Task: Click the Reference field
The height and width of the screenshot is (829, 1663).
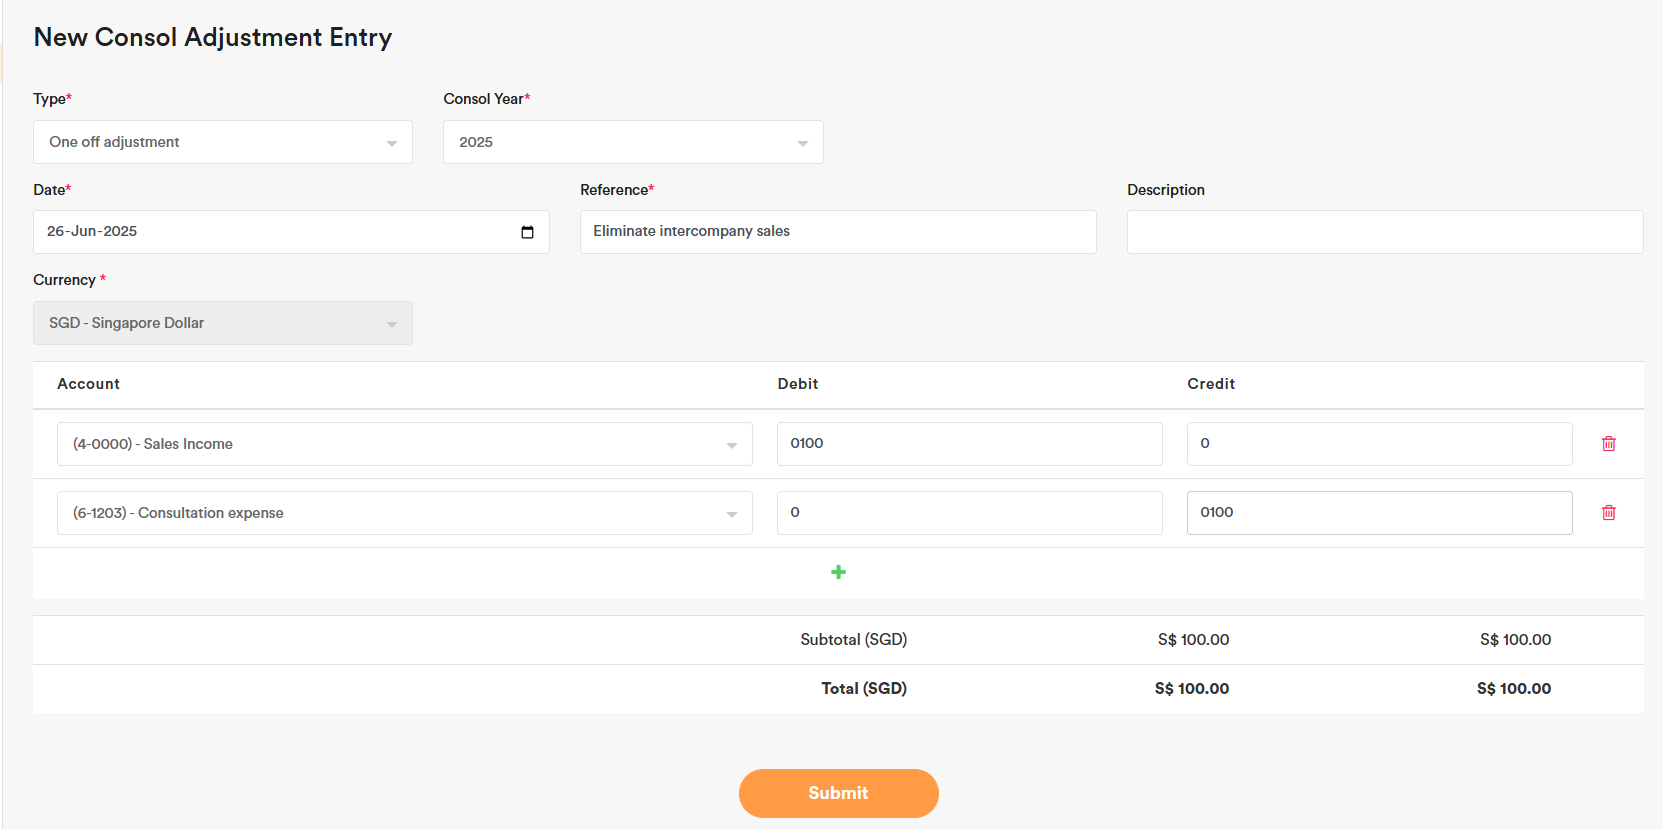Action: 838,232
